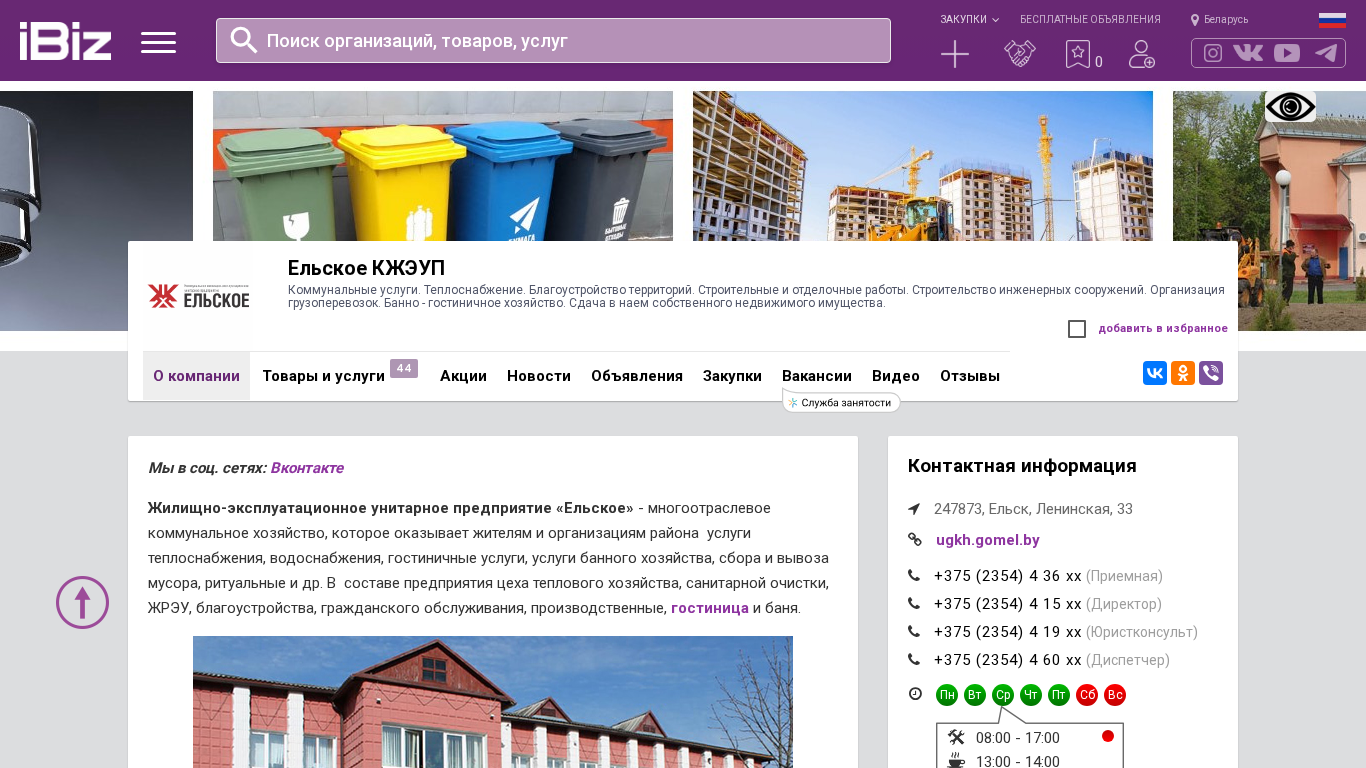Open the company building photo

click(x=493, y=702)
